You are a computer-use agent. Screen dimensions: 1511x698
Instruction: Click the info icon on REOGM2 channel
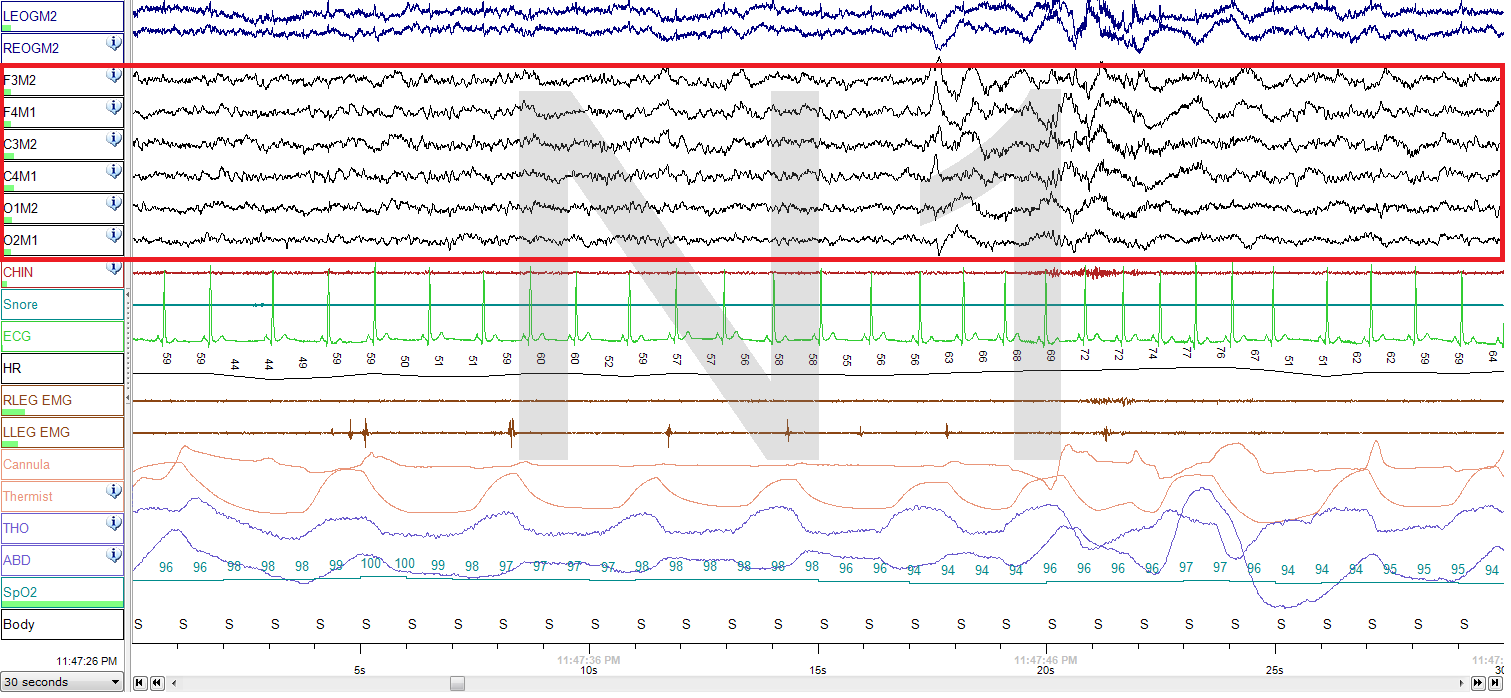point(114,43)
